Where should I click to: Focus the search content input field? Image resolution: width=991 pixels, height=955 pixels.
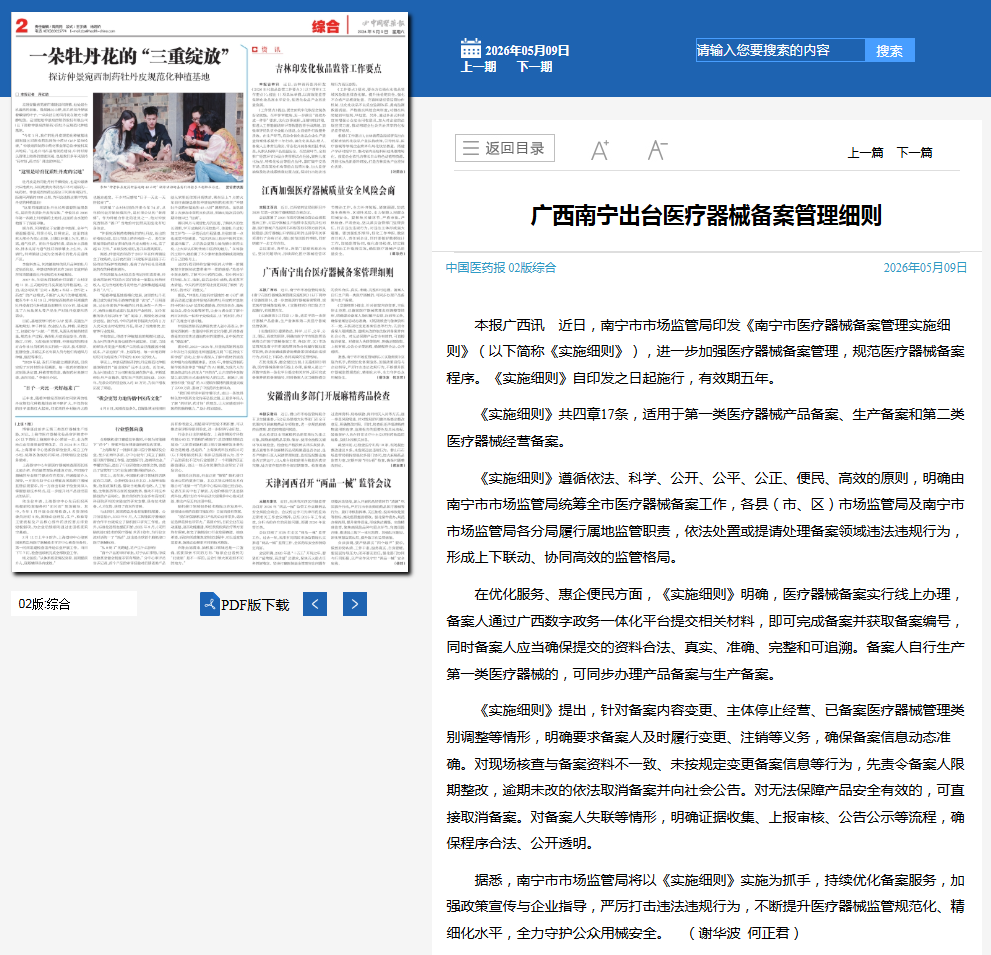coord(780,51)
